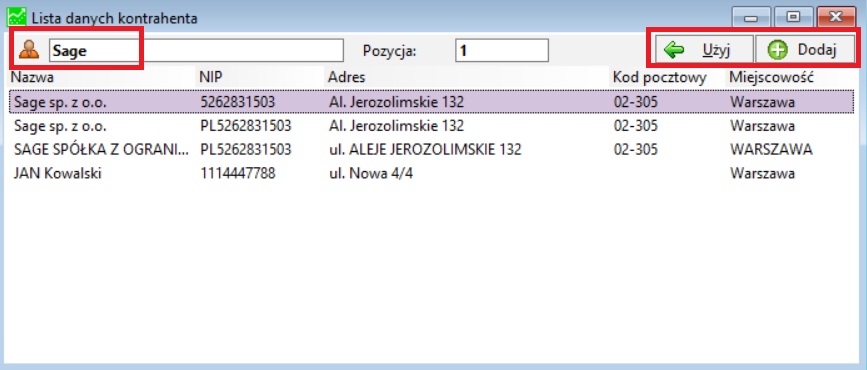Click address ul. Nowa 4/4
The height and width of the screenshot is (370, 867).
click(x=370, y=174)
